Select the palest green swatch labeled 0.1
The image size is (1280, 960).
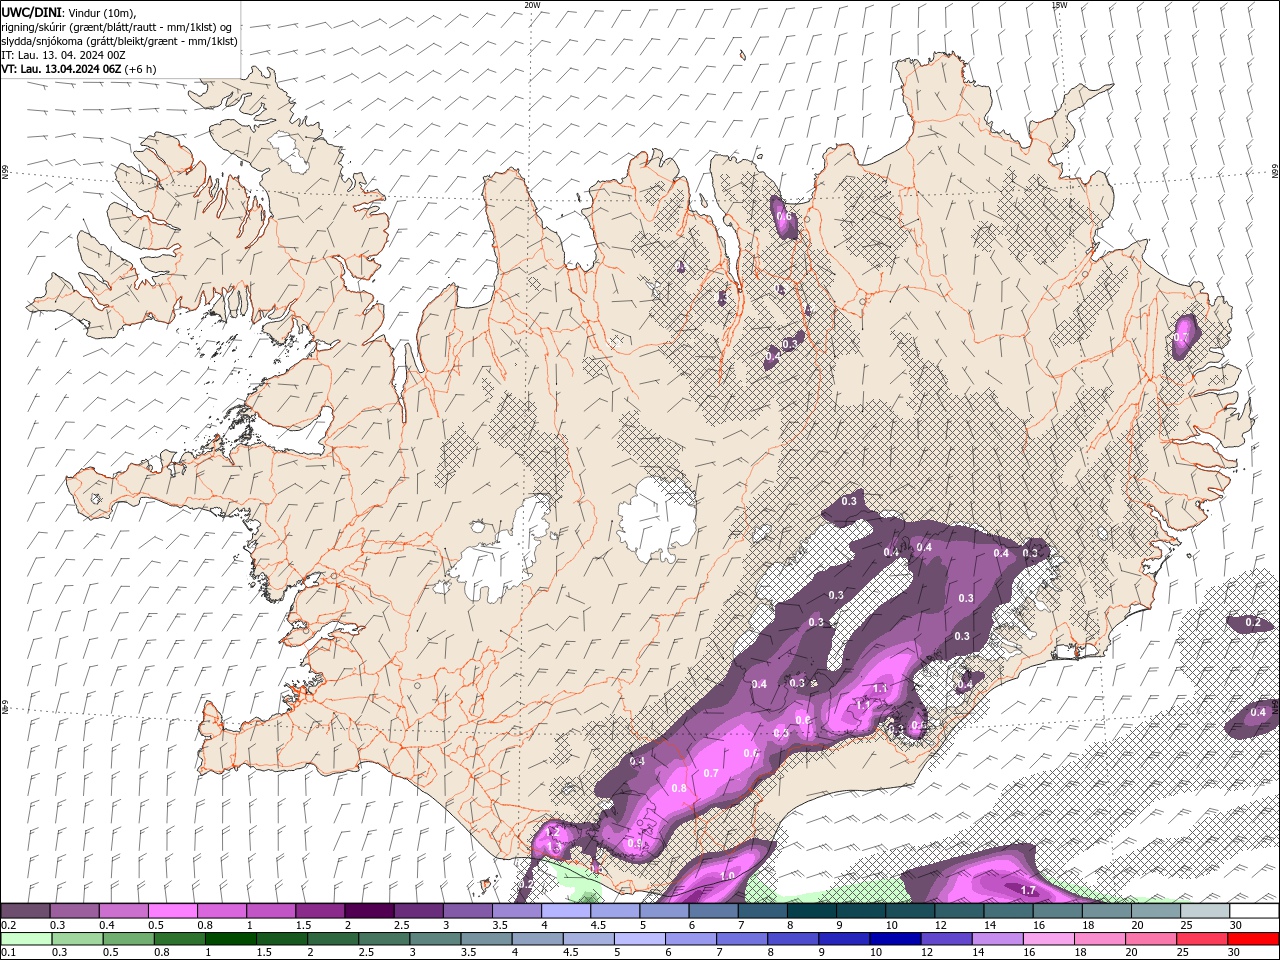pos(26,939)
